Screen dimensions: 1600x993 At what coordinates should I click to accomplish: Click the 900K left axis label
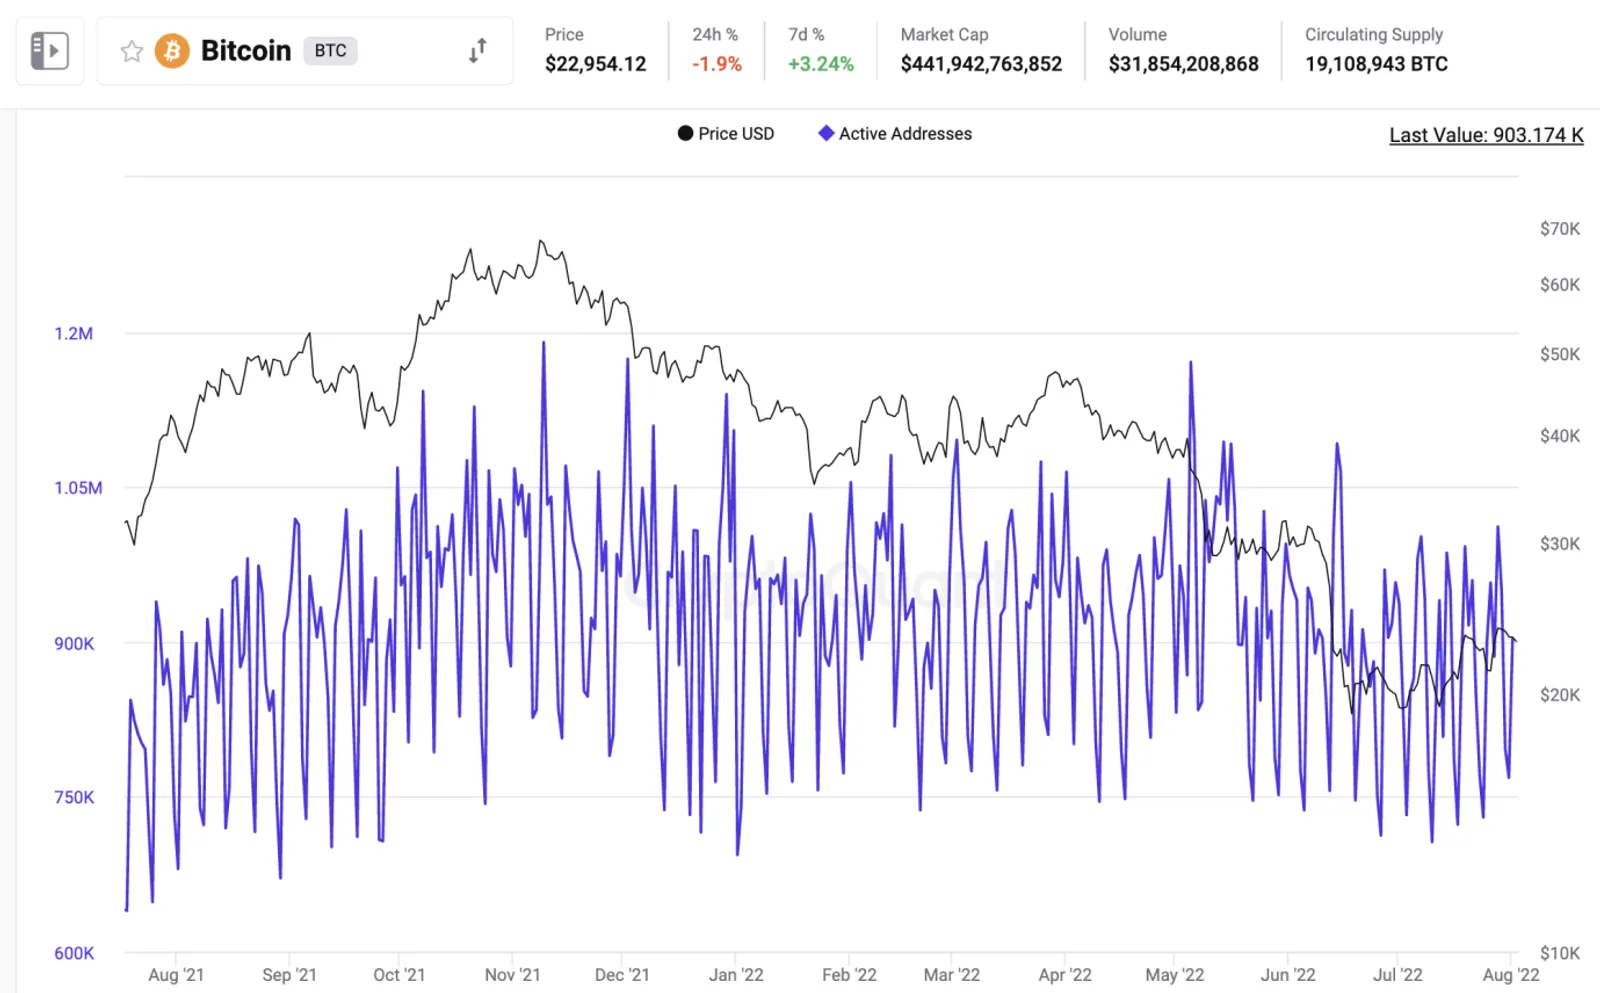pyautogui.click(x=74, y=644)
